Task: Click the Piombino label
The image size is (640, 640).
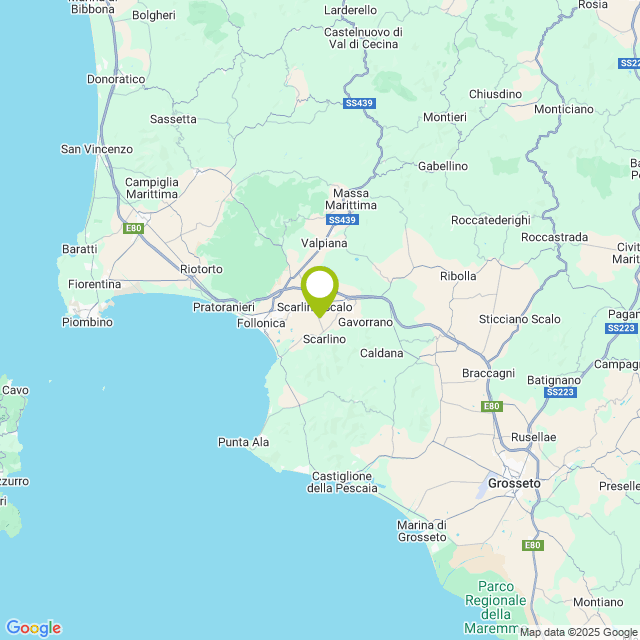Action: (x=87, y=322)
